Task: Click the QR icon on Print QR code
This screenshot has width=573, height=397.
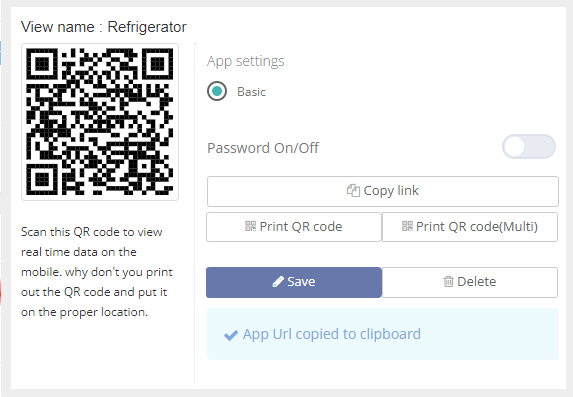Action: (x=250, y=226)
